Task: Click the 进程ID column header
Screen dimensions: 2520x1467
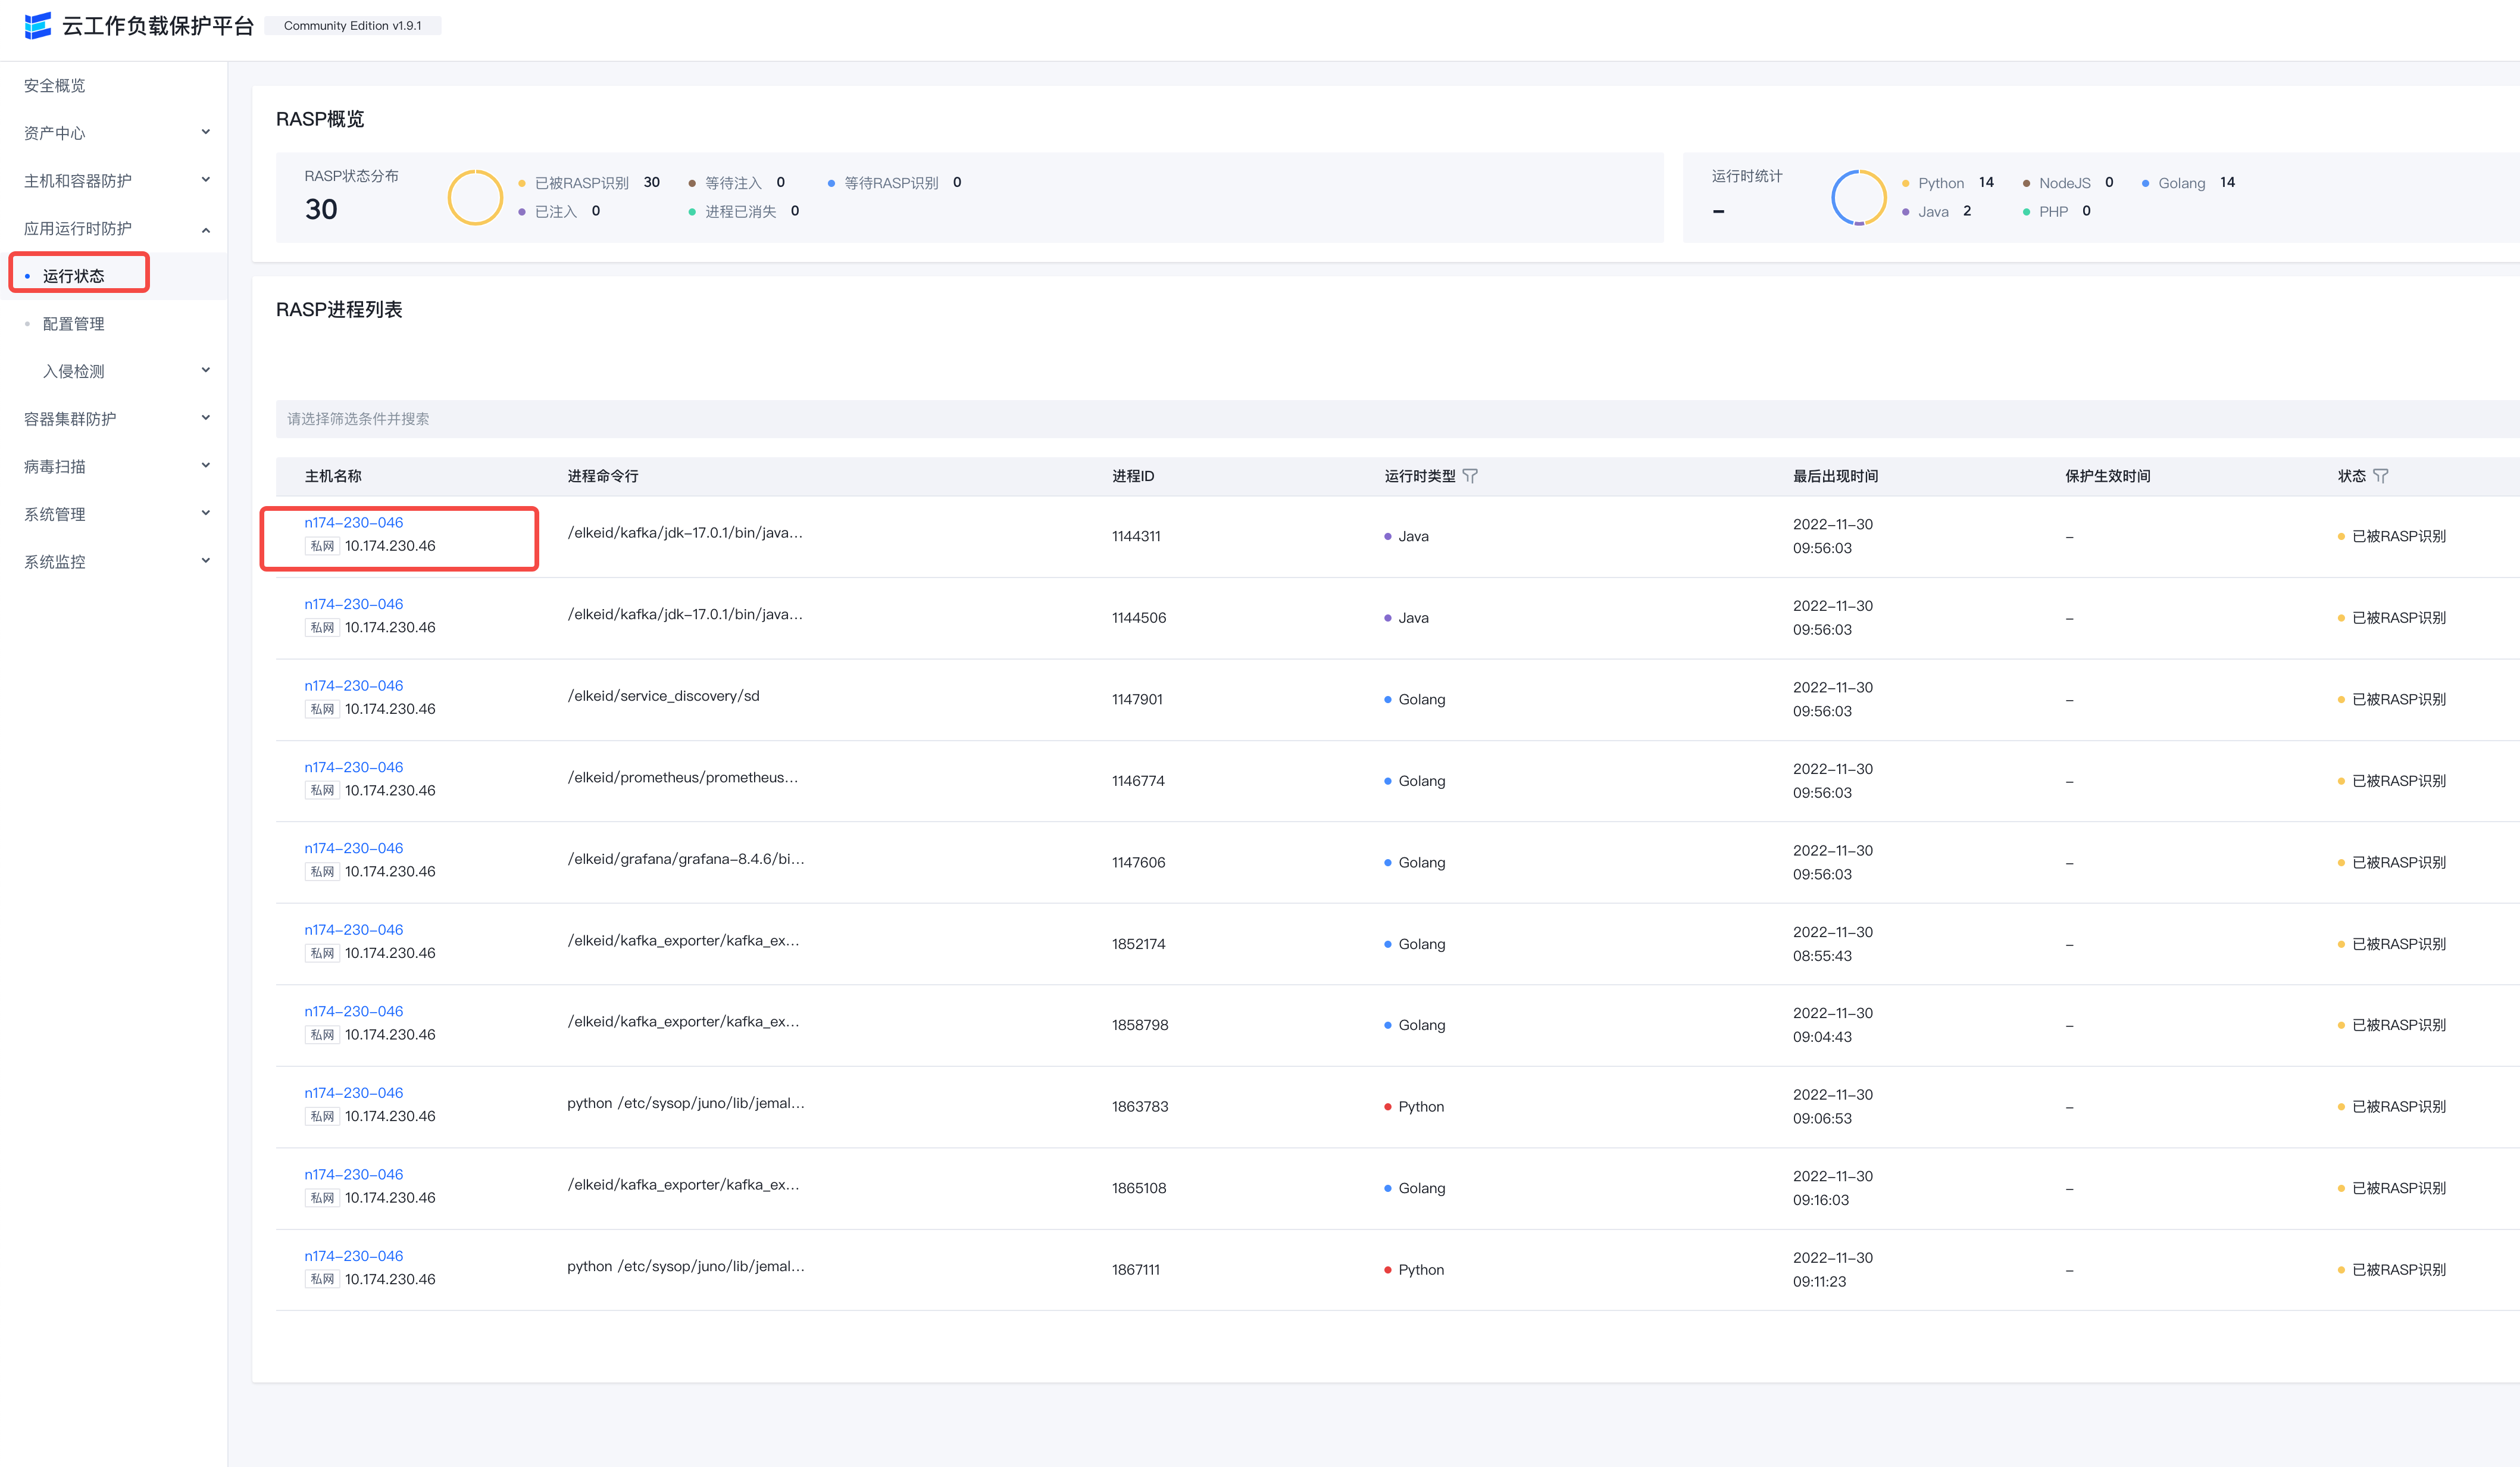Action: (x=1133, y=476)
